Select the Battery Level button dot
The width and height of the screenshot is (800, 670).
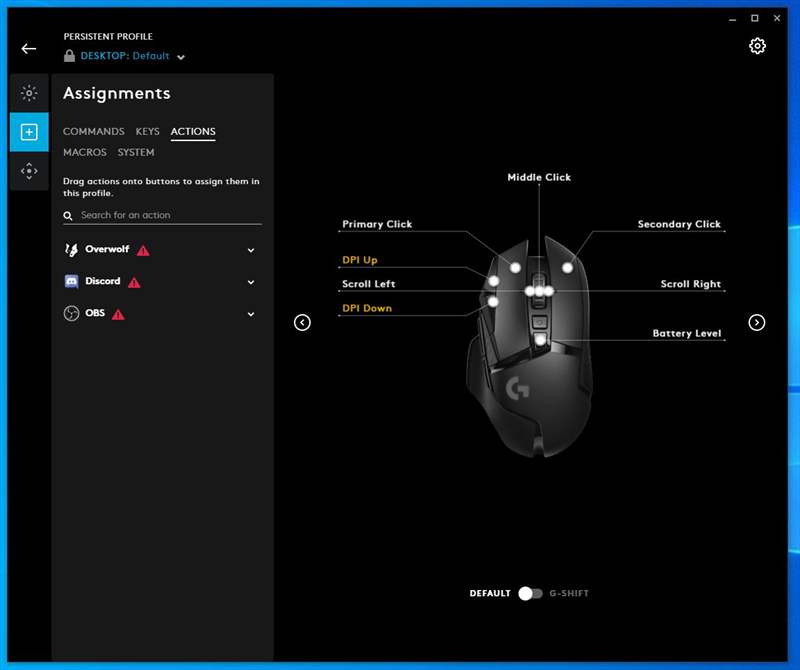click(540, 340)
